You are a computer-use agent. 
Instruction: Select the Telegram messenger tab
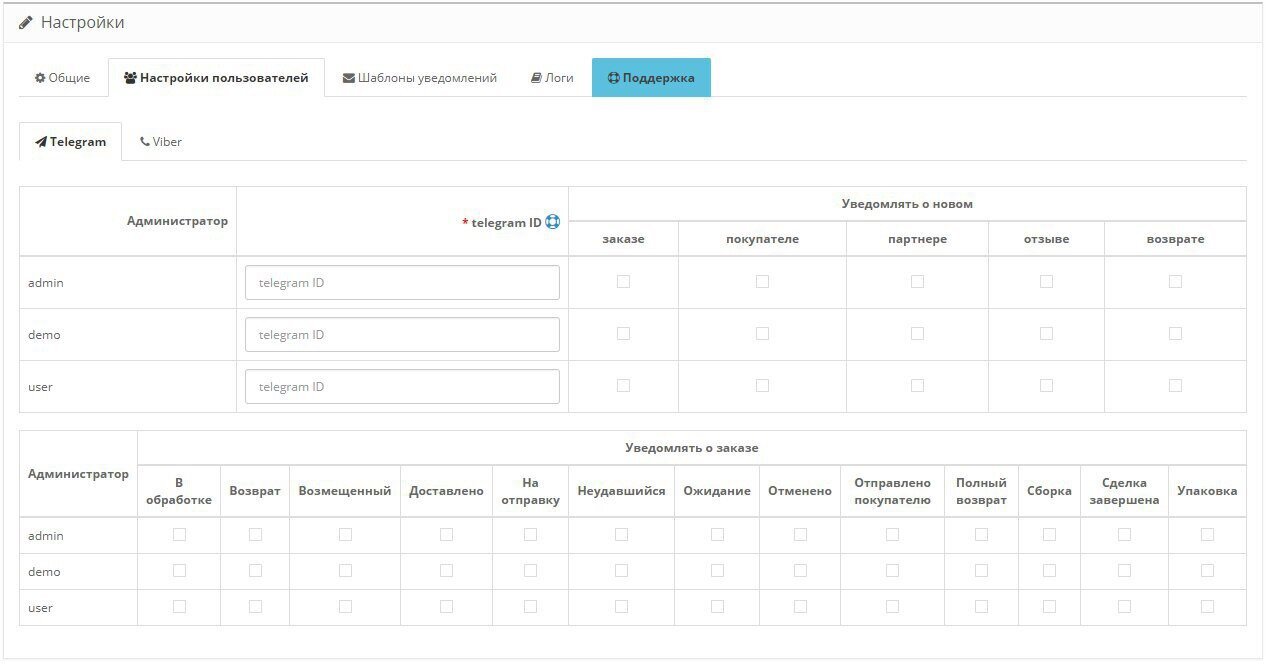(70, 142)
